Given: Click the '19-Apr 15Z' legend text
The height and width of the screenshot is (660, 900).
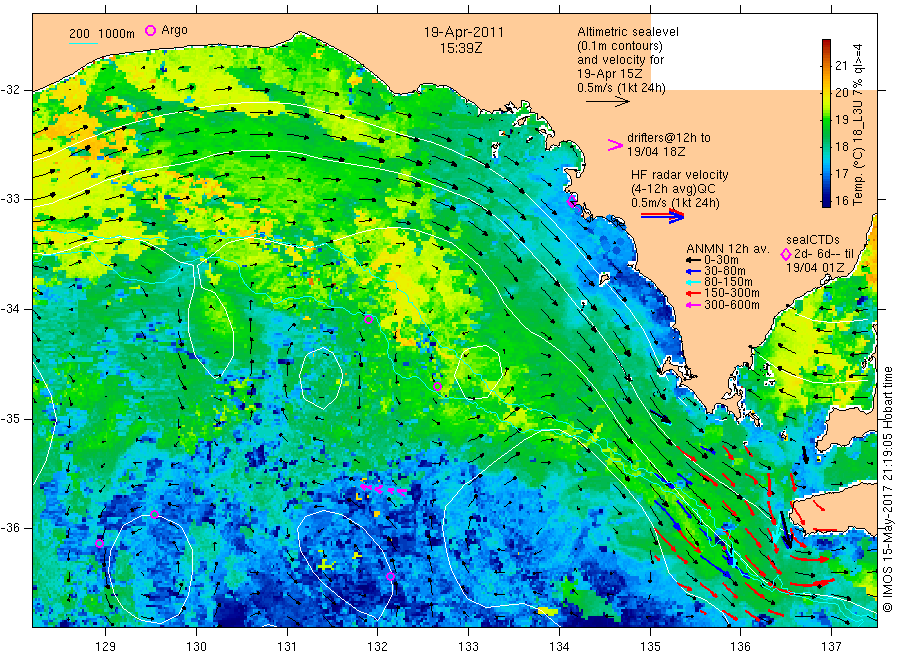Looking at the screenshot, I should coord(610,74).
